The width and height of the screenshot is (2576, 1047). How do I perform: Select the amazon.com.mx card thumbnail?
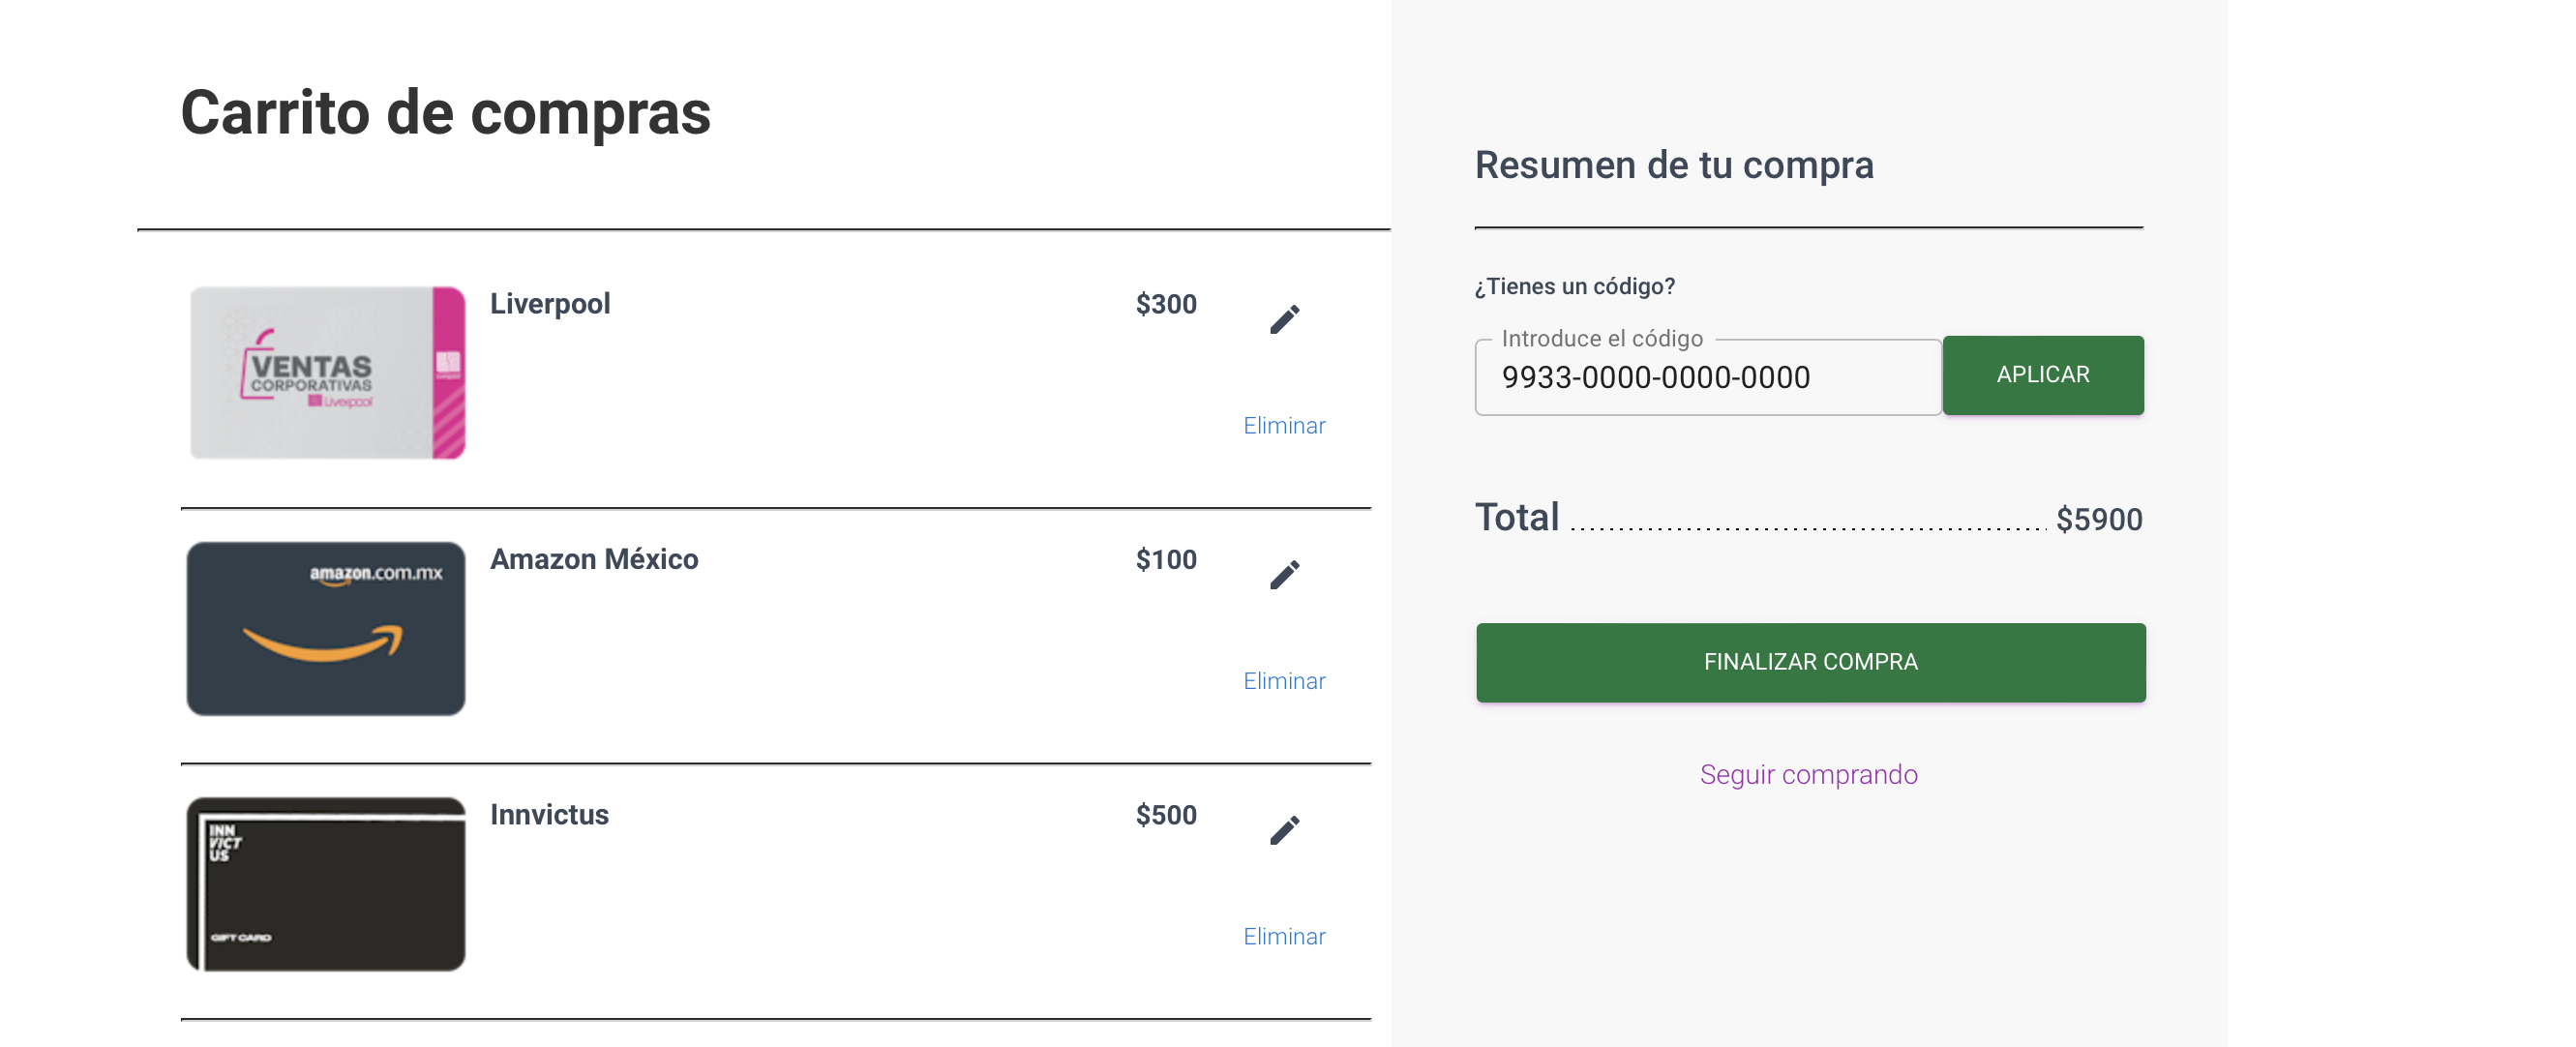326,629
